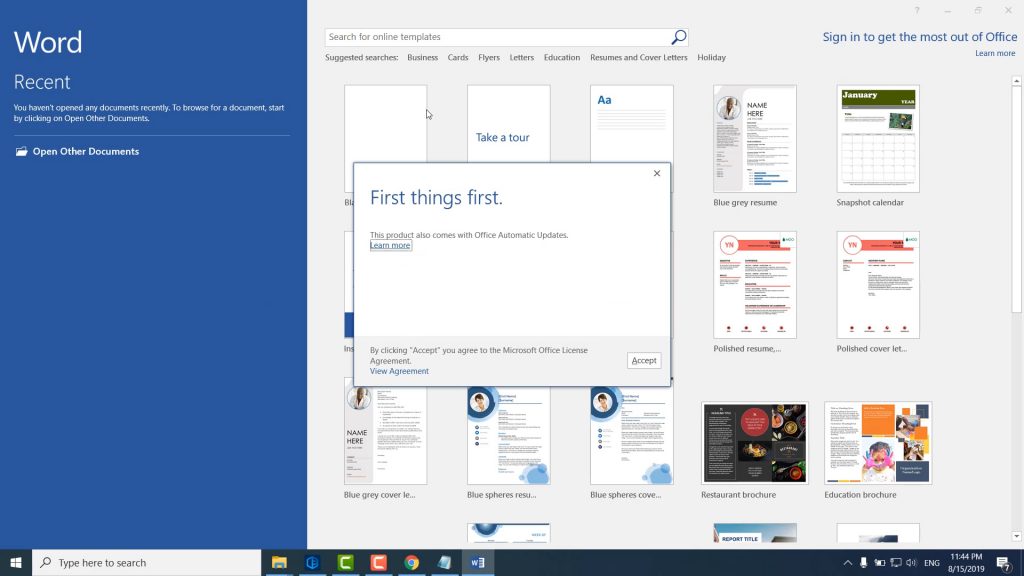Choose the Report title template thumbnail
Image resolution: width=1024 pixels, height=576 pixels.
(755, 533)
